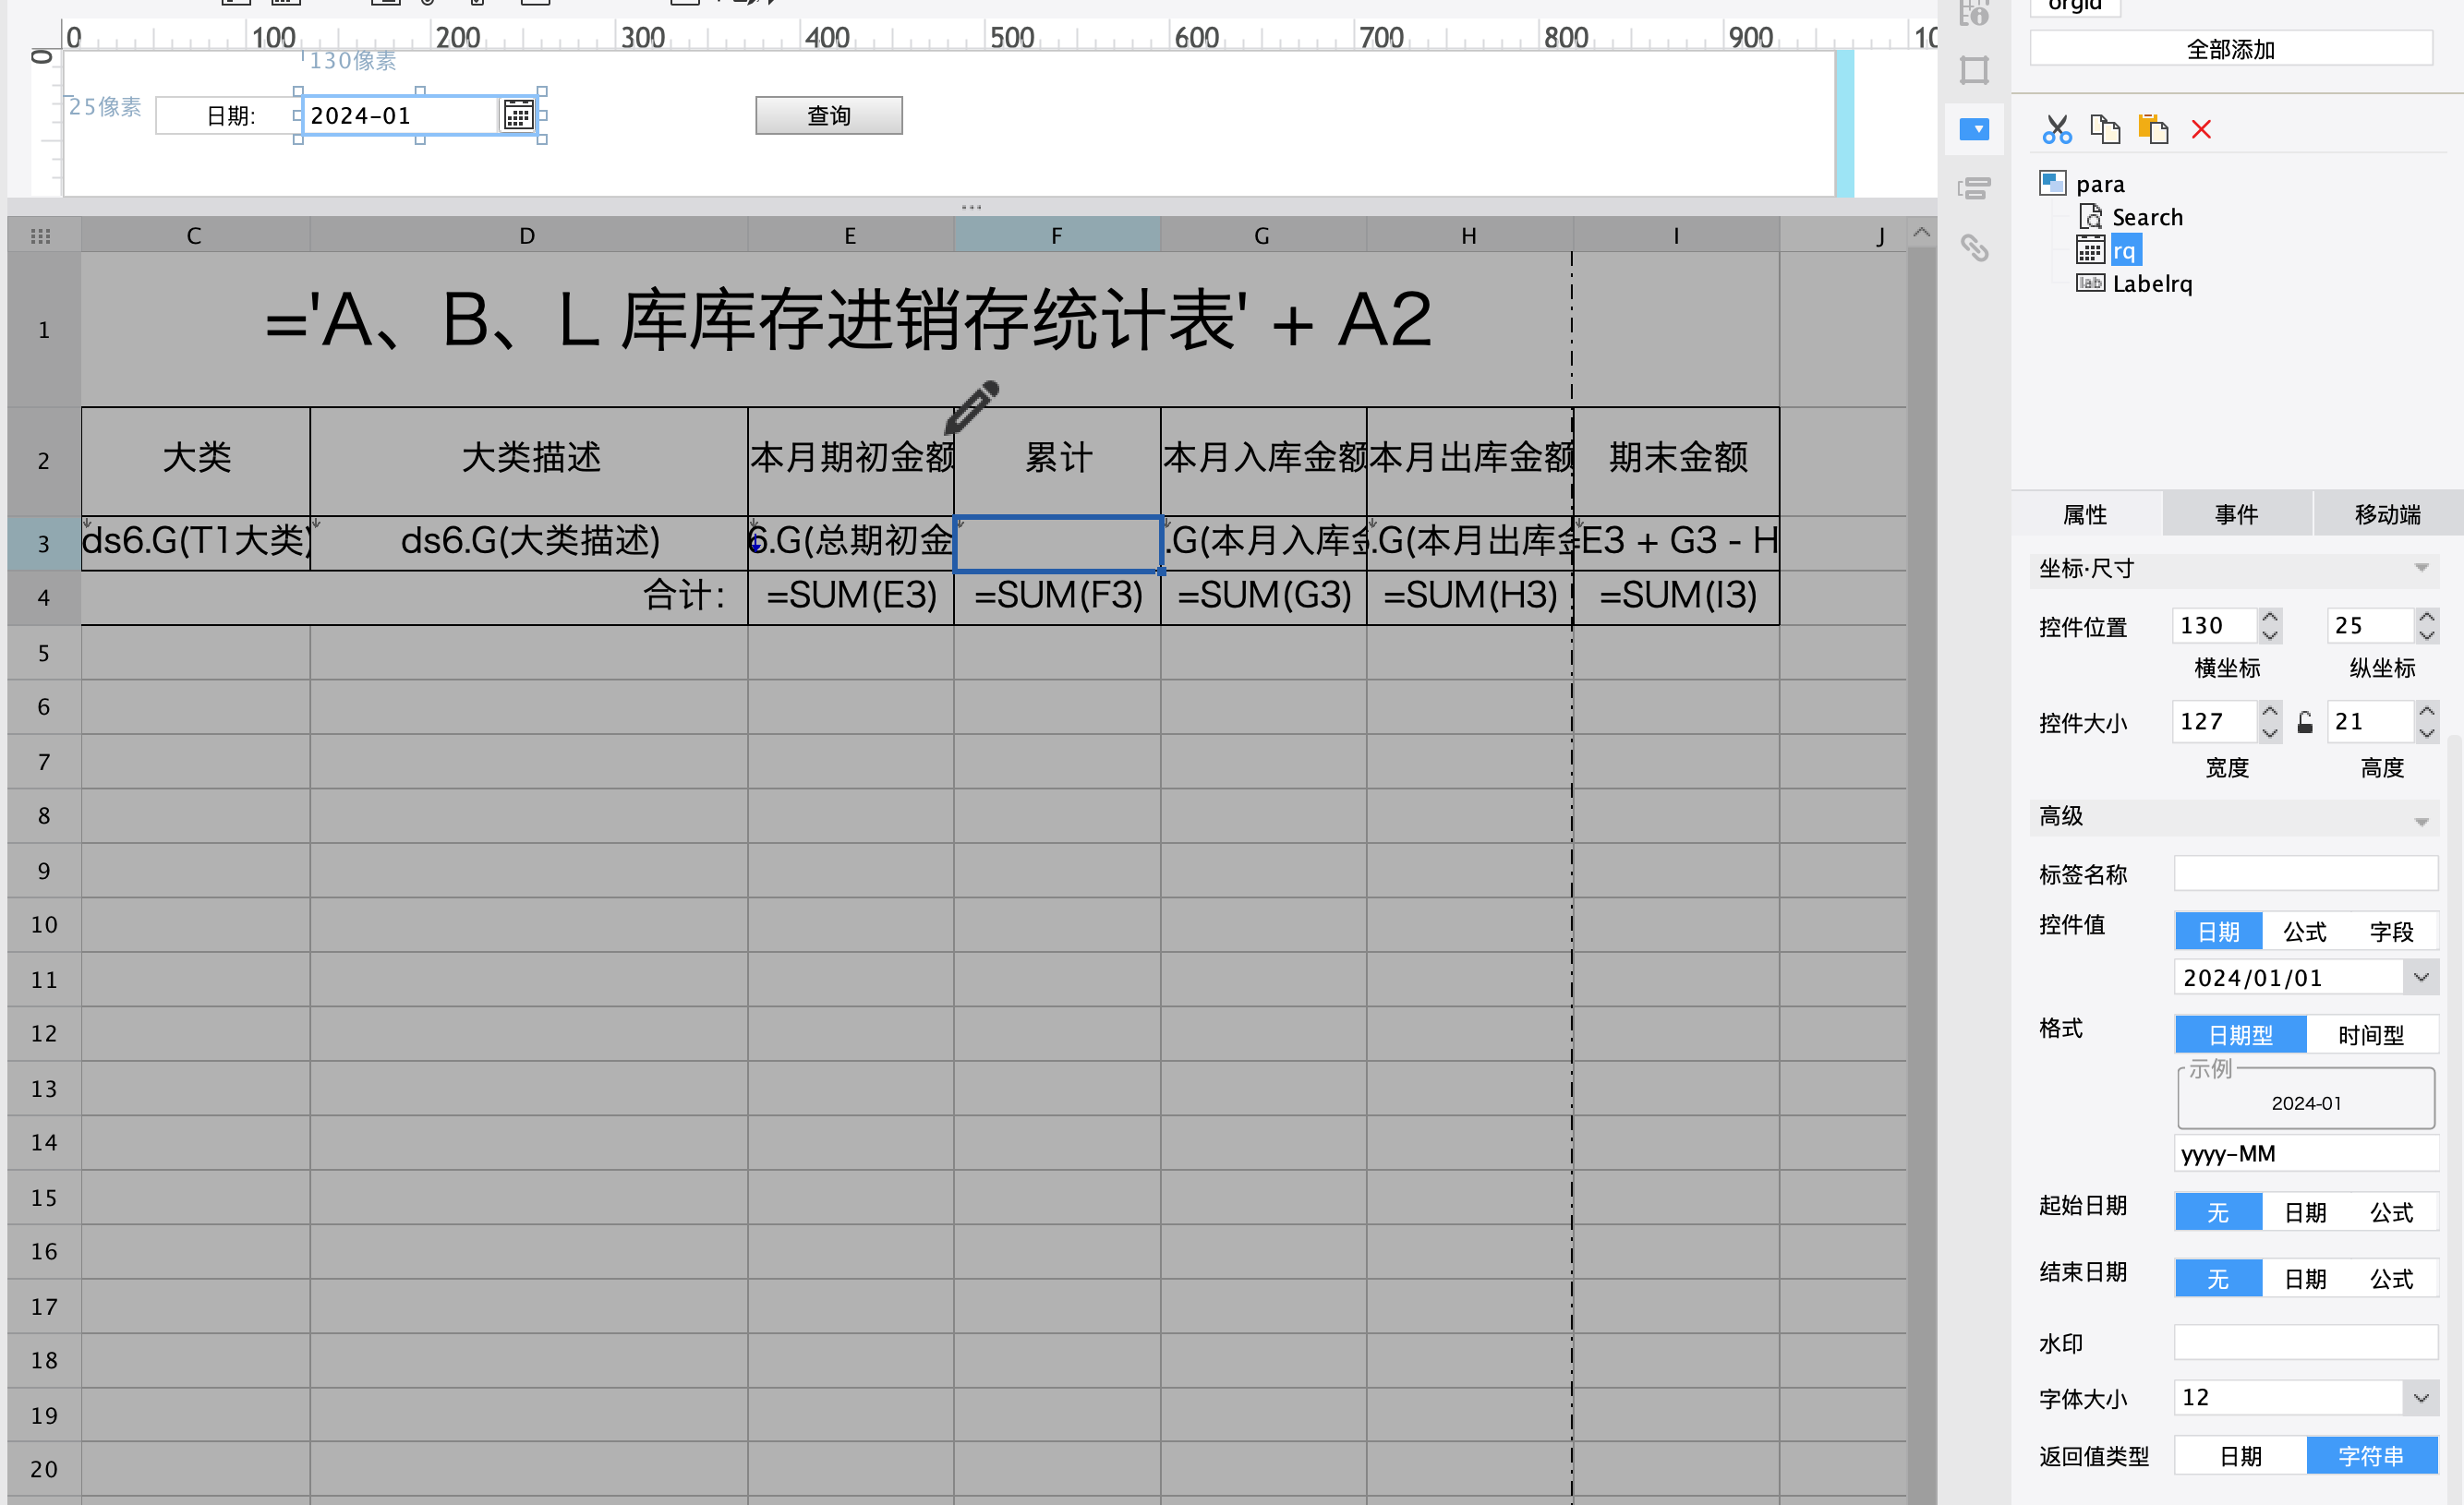Decrease the 纵坐标 value with down arrow
The image size is (2464, 1505).
point(2427,635)
